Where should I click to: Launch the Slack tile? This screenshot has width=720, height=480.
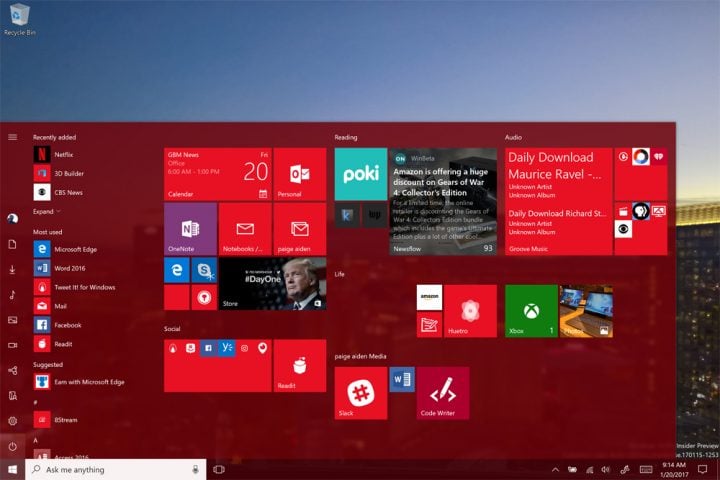(360, 393)
